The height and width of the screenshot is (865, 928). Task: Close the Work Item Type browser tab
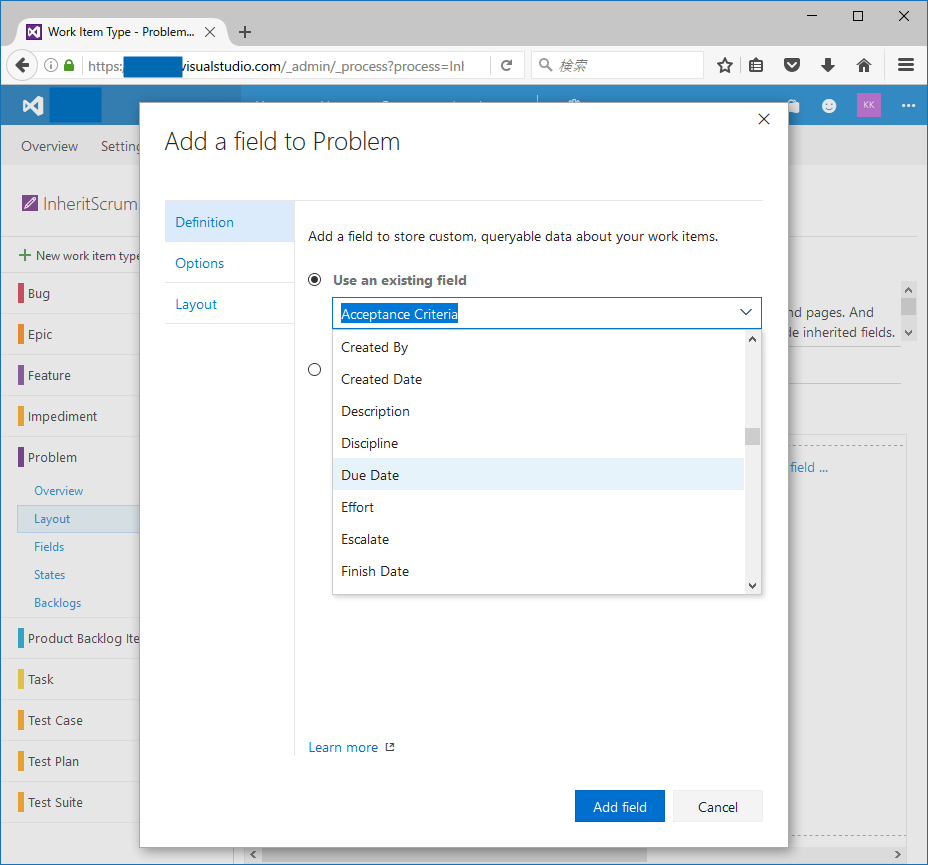210,32
